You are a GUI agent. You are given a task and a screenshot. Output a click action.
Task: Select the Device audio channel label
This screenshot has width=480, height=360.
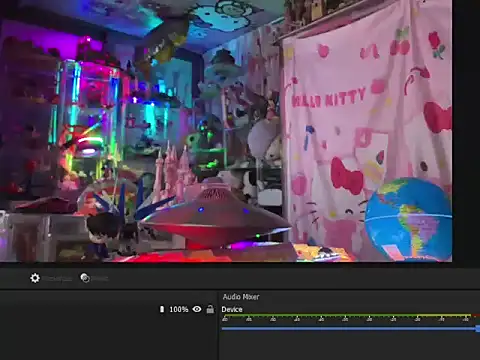(232, 309)
